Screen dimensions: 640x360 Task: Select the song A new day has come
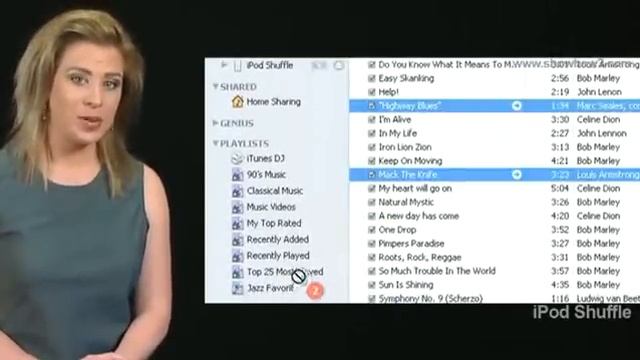(x=419, y=216)
